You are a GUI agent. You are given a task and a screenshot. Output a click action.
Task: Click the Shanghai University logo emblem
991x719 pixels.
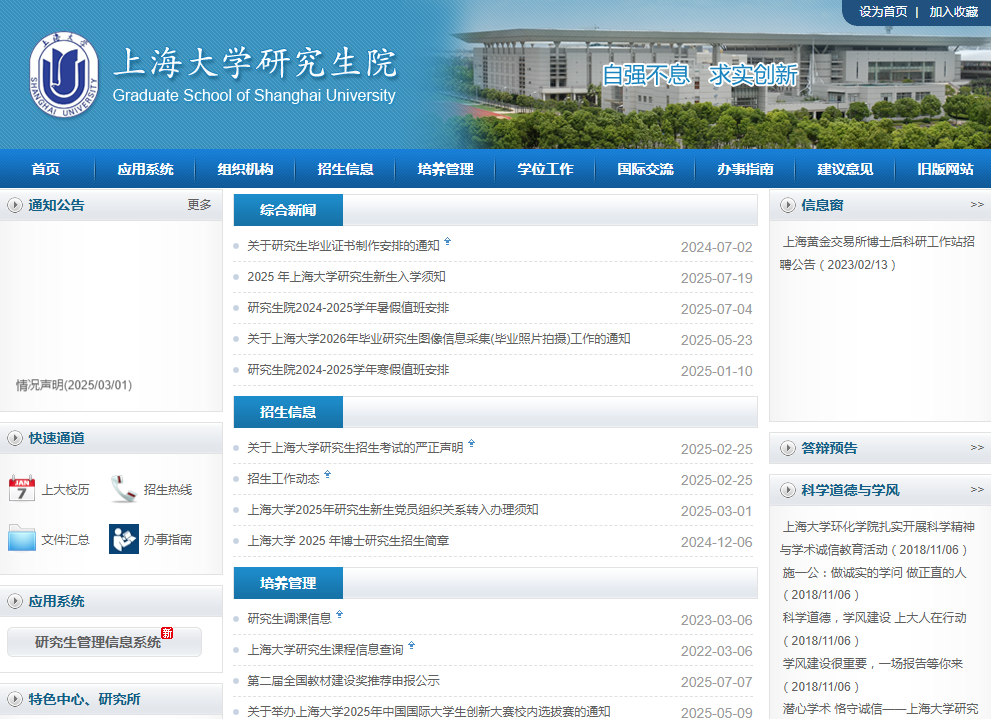pyautogui.click(x=64, y=75)
